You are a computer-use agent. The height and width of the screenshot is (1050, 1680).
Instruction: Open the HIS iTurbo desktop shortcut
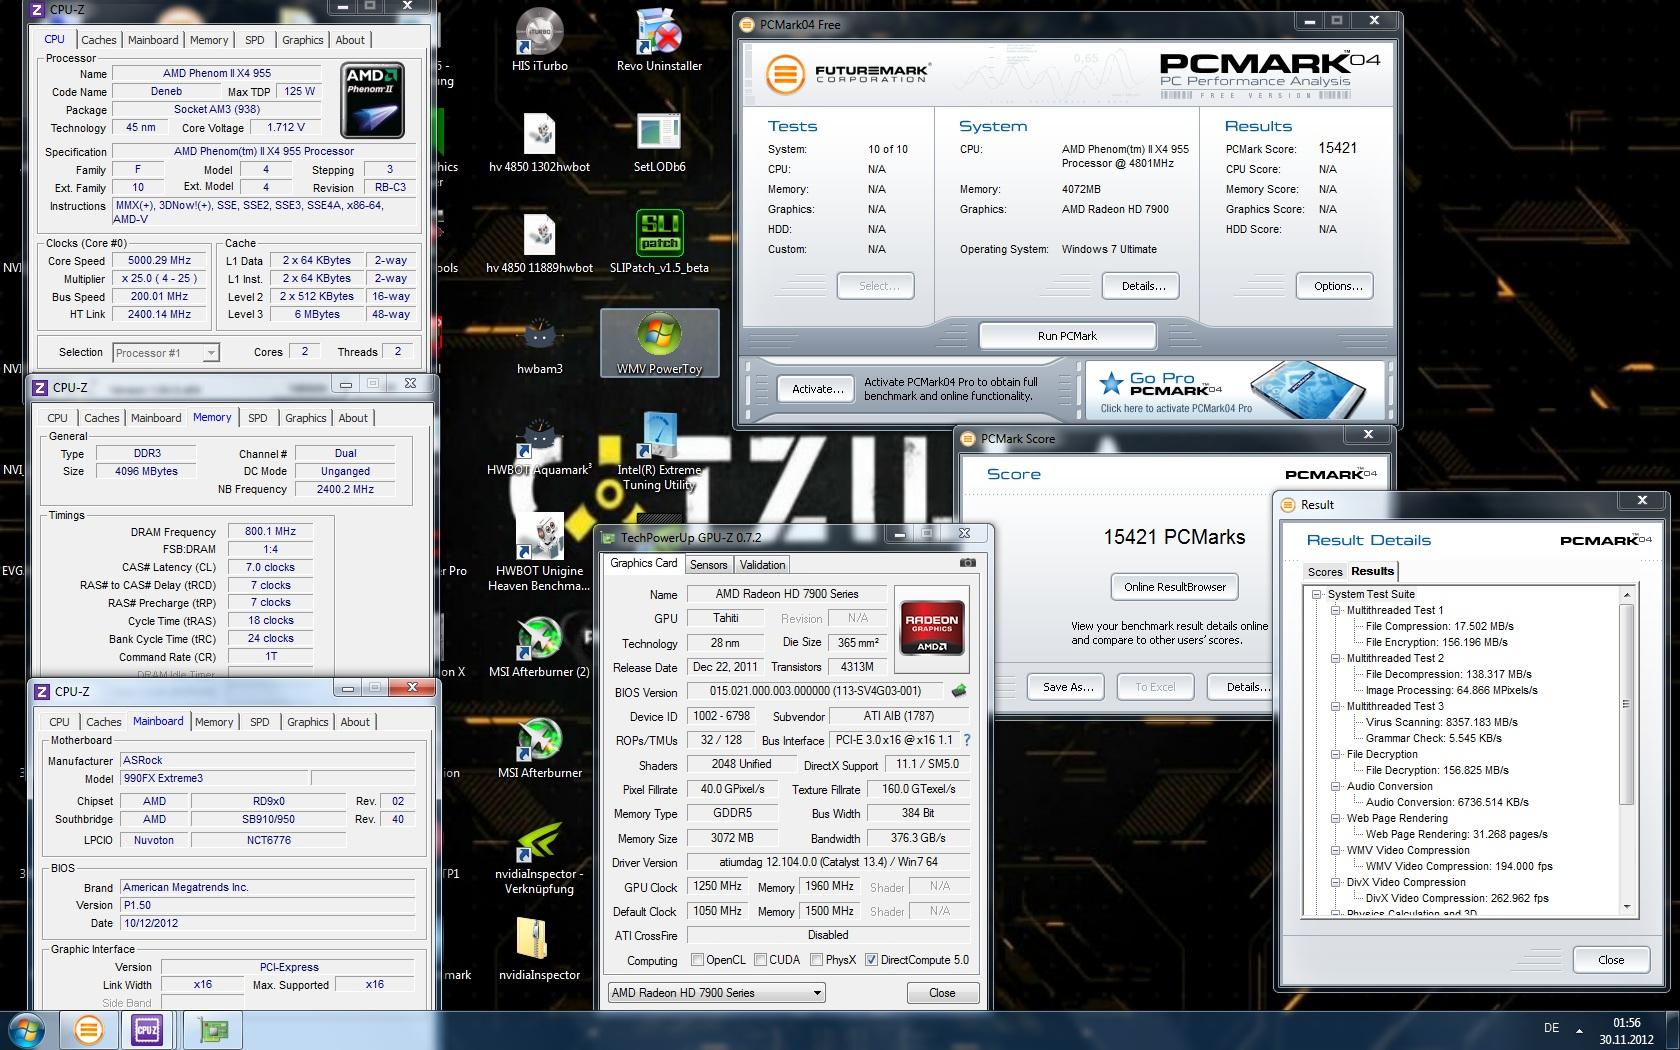point(539,40)
